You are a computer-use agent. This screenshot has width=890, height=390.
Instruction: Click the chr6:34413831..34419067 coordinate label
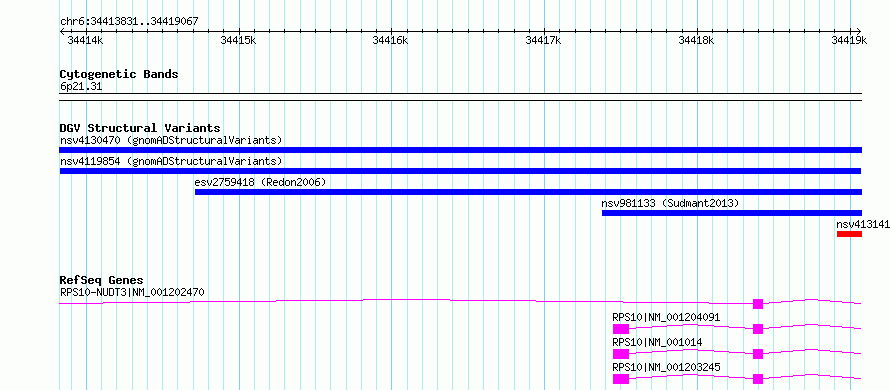tap(129, 22)
